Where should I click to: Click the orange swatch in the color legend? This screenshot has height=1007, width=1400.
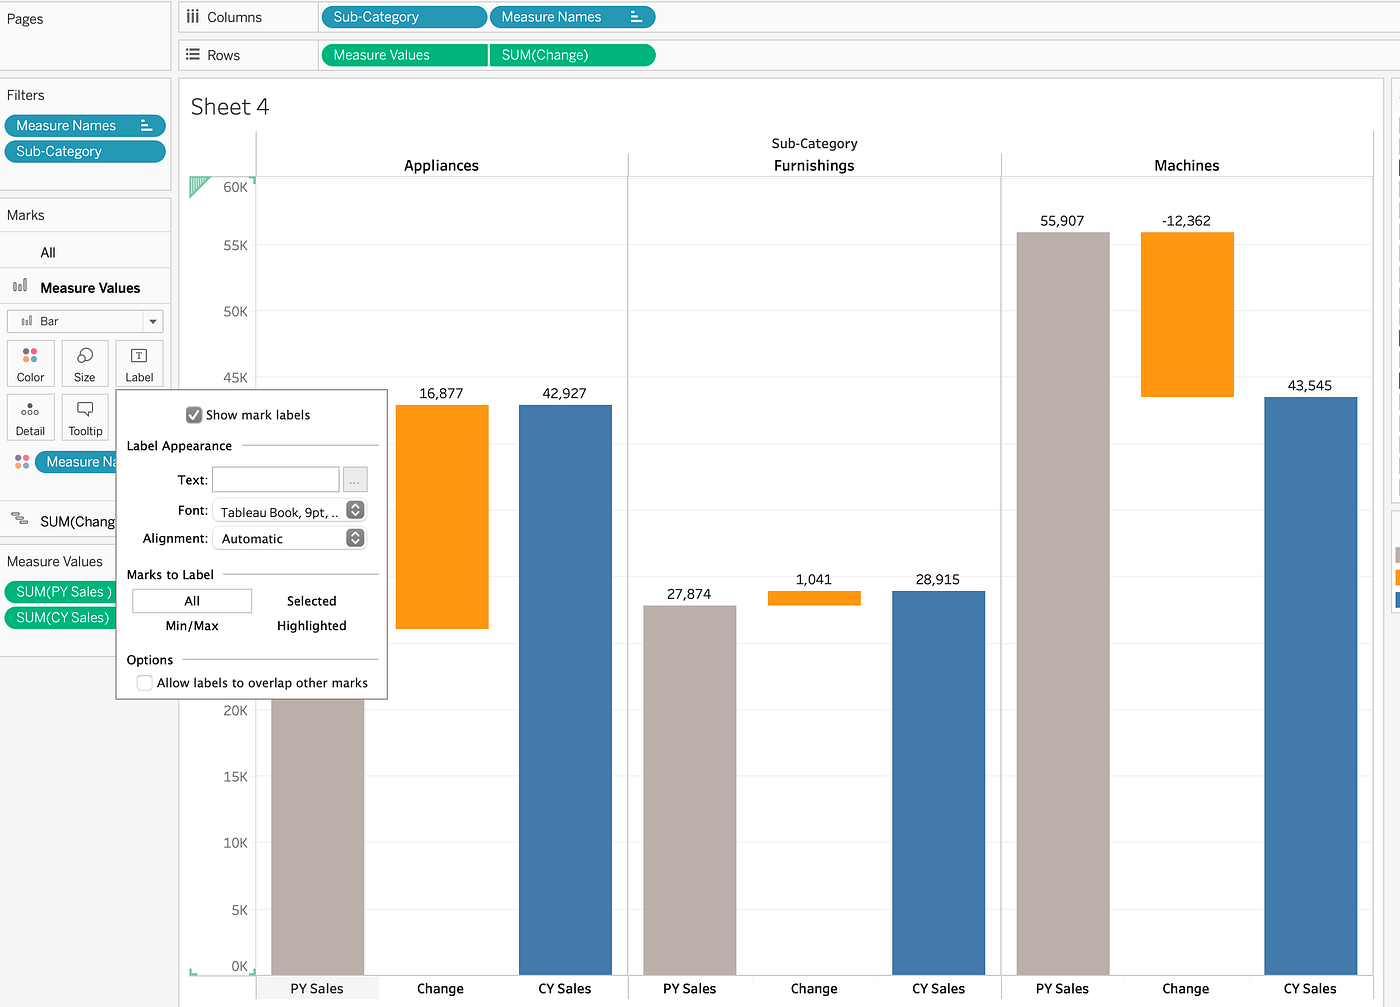coord(1396,577)
